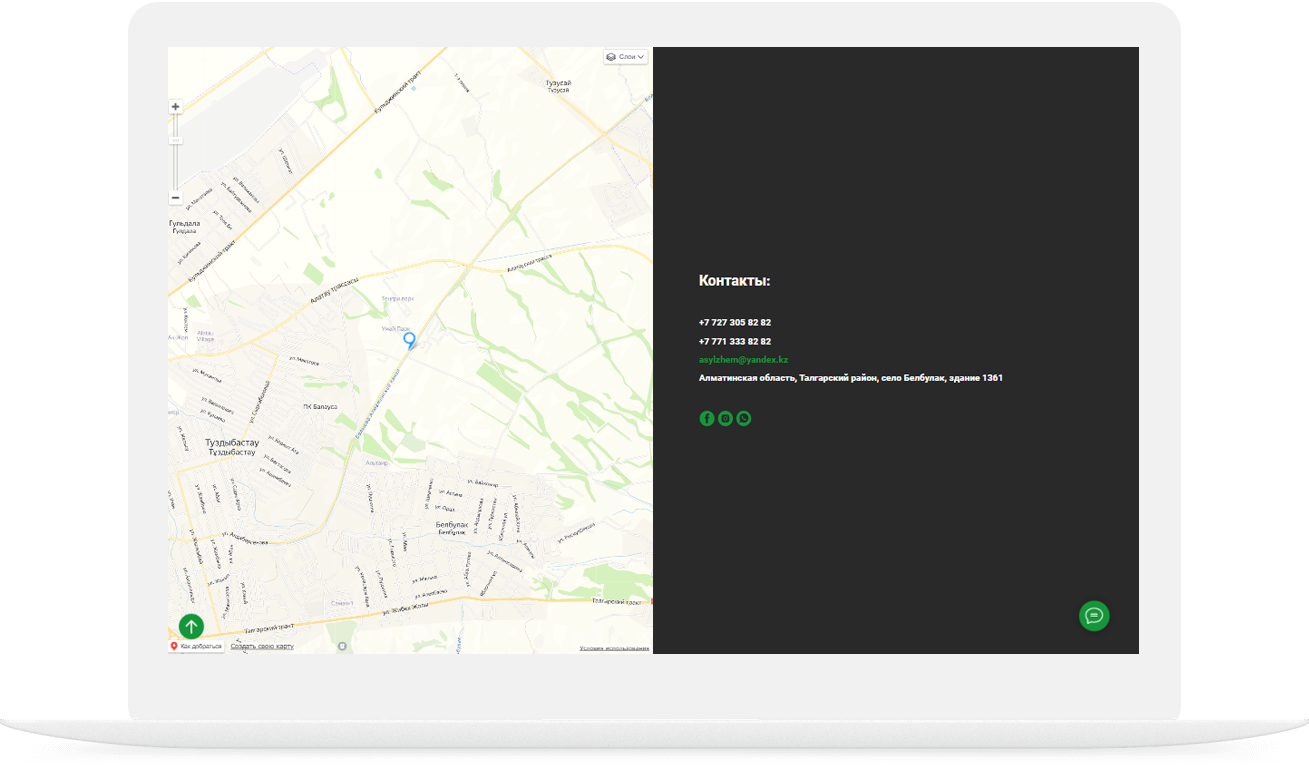Click the Контакты: heading

(x=734, y=281)
